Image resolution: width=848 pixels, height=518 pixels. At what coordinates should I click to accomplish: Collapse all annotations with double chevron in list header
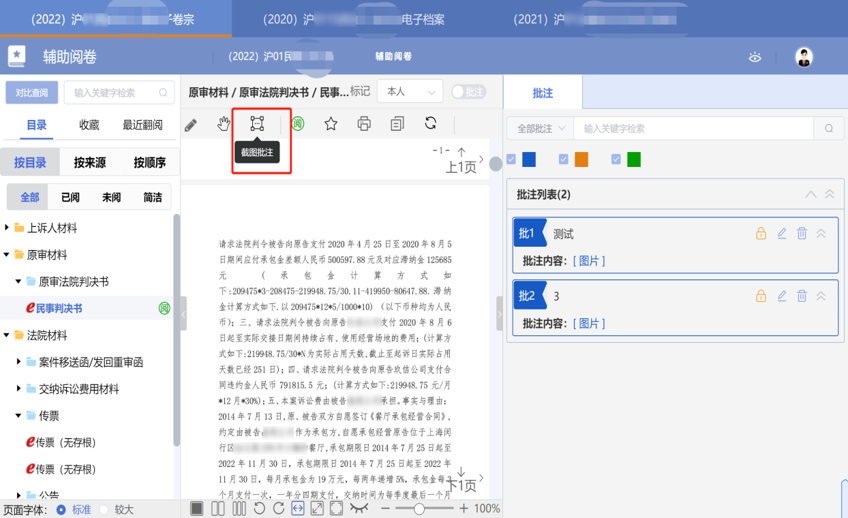[829, 194]
